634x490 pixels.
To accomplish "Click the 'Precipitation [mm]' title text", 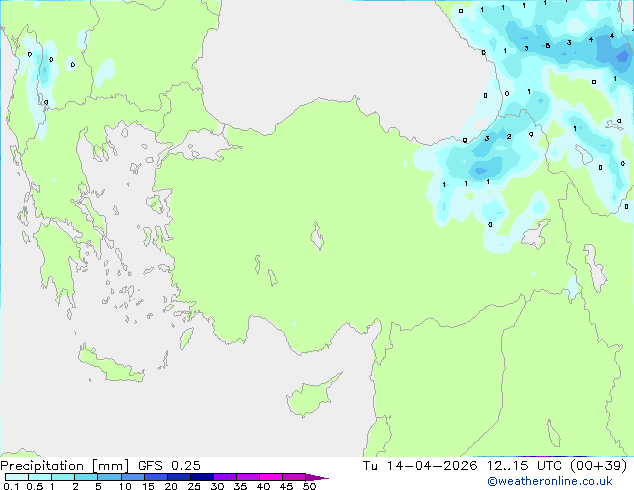I will tap(65, 466).
